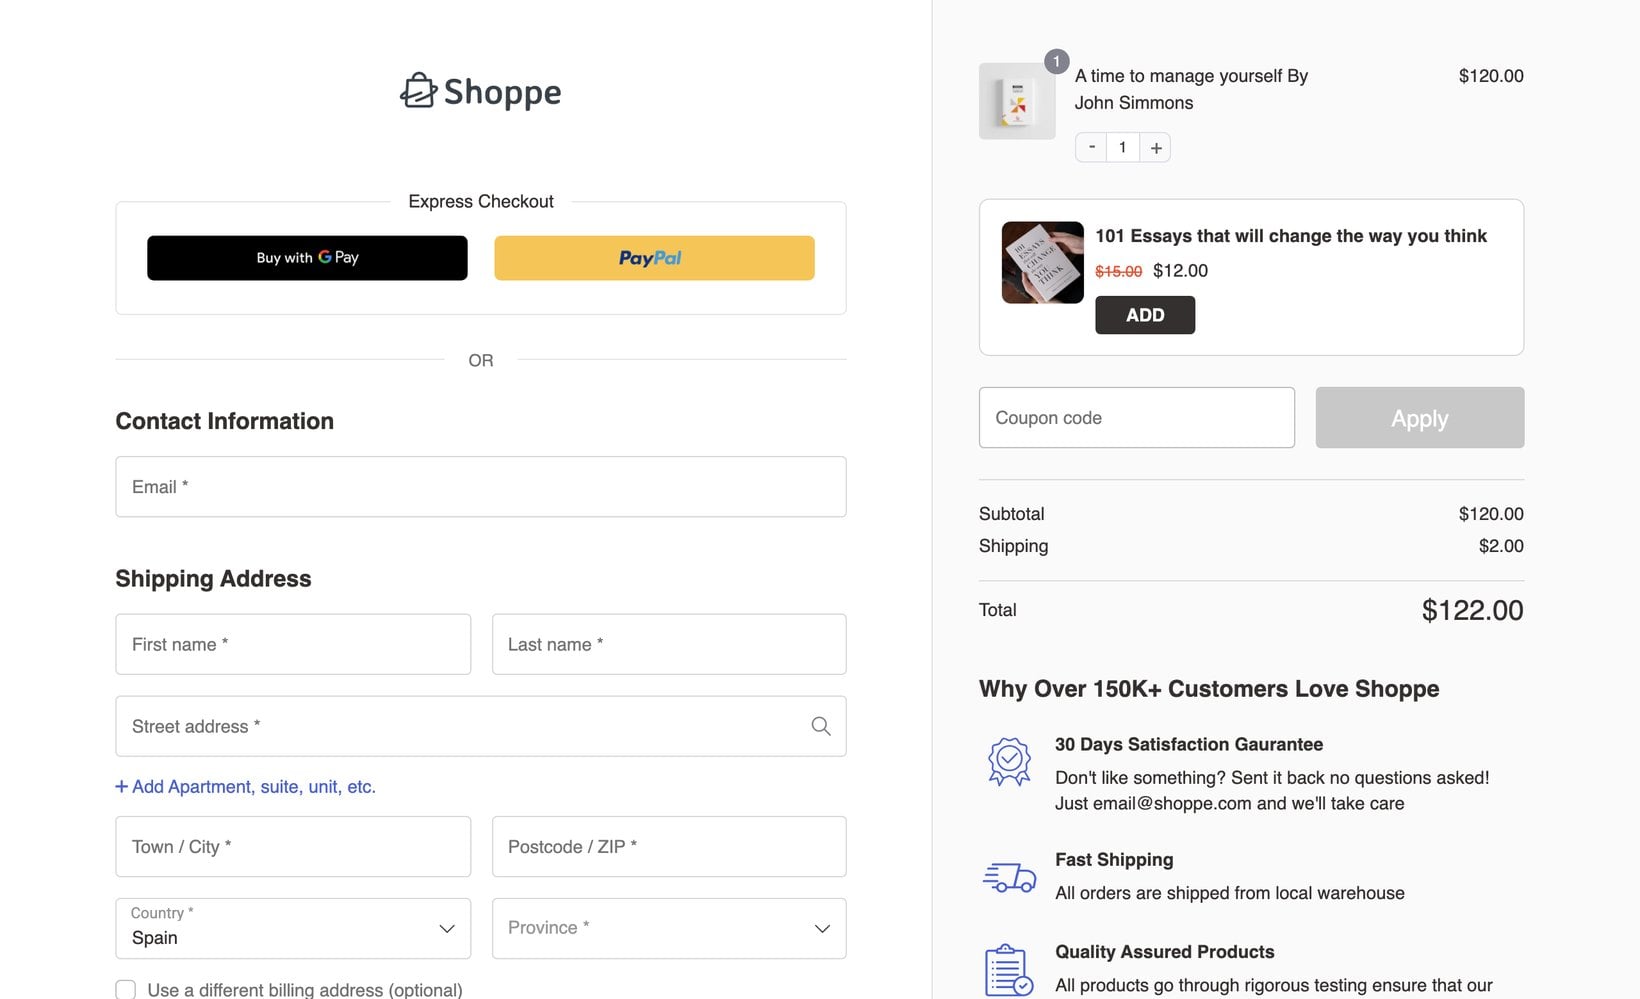1640x999 pixels.
Task: Click the Fast Shipping heading
Action: point(1114,859)
